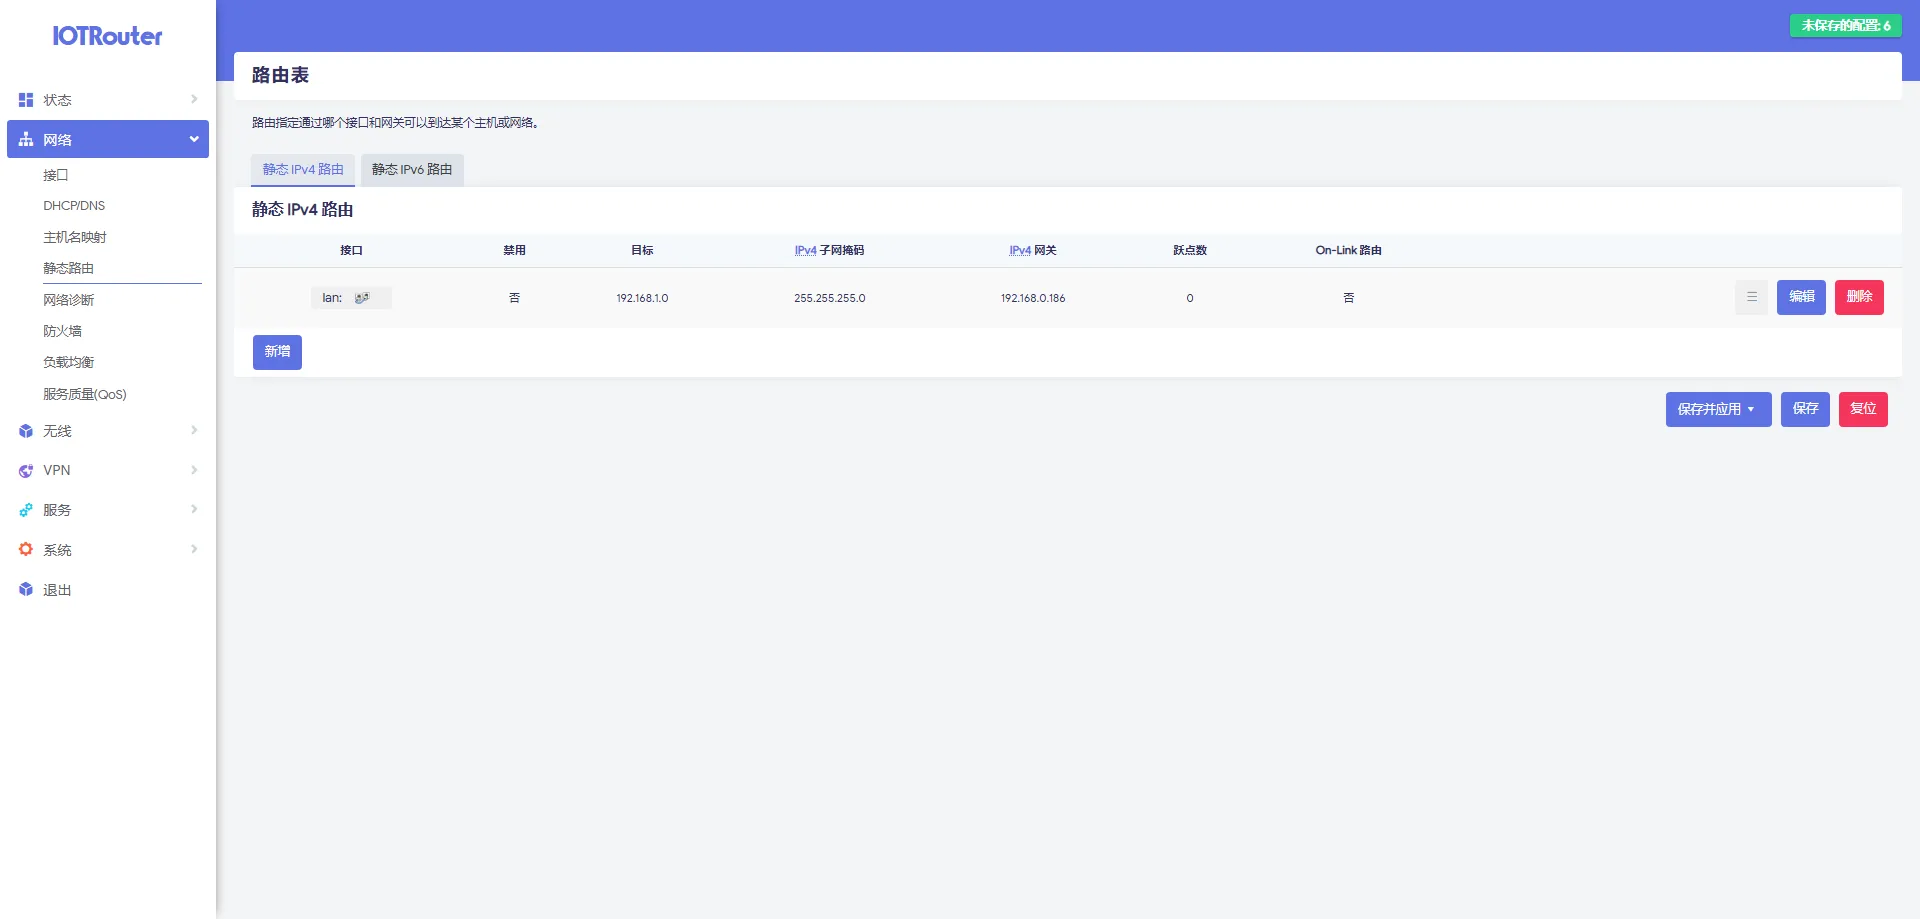Image resolution: width=1920 pixels, height=919 pixels.
Task: Click the 复位 reset button
Action: pos(1862,409)
